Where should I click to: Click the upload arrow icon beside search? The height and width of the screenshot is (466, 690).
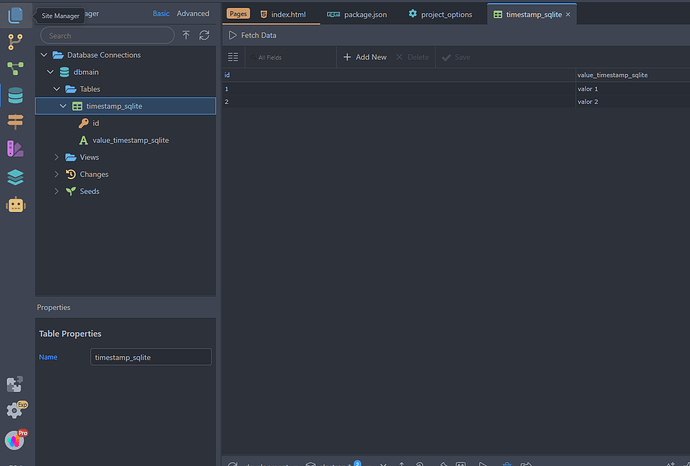(186, 35)
